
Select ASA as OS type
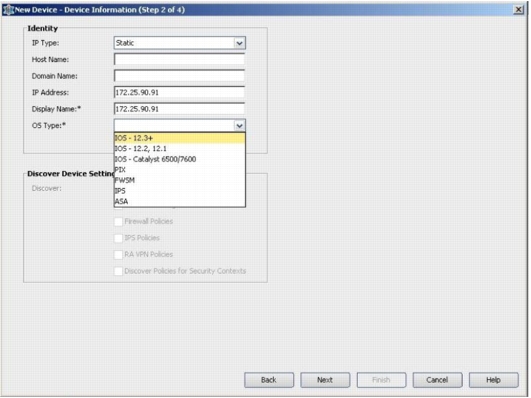[179, 202]
